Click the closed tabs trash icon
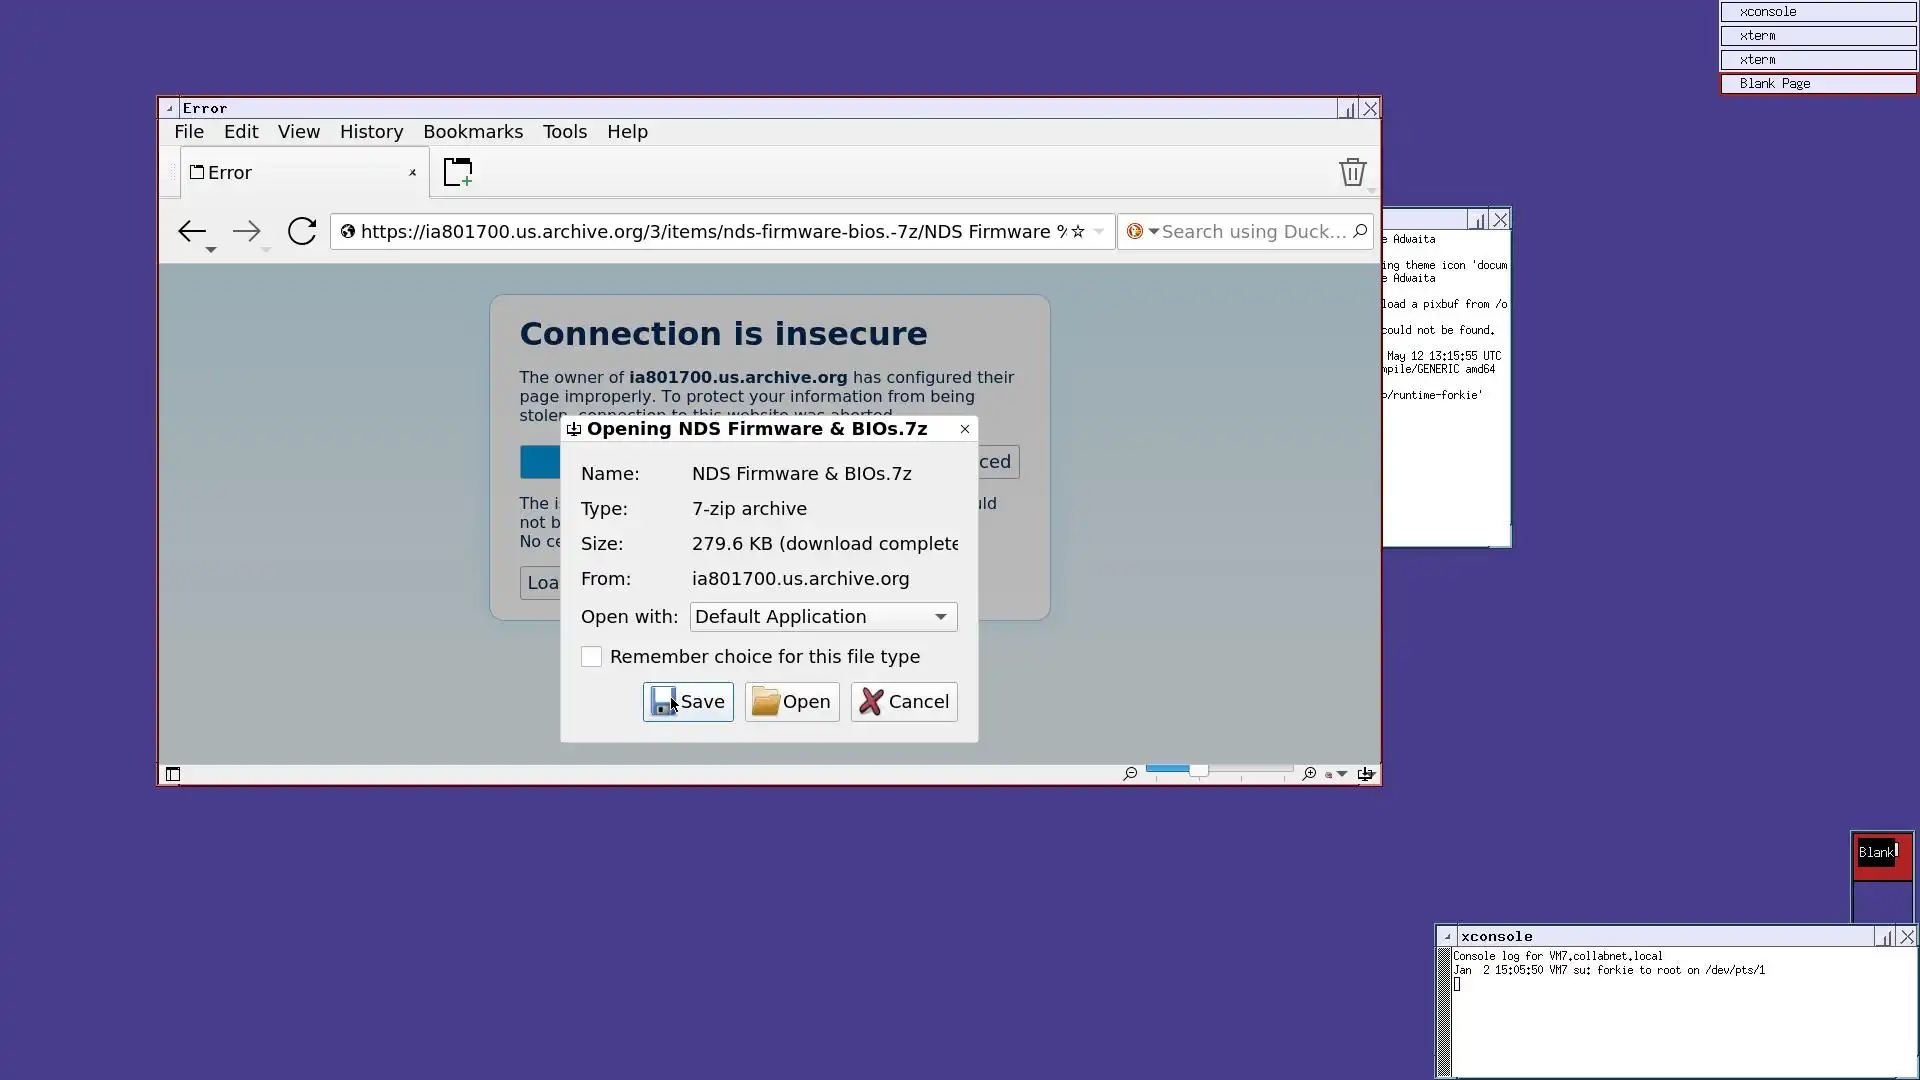1920x1080 pixels. pyautogui.click(x=1352, y=172)
